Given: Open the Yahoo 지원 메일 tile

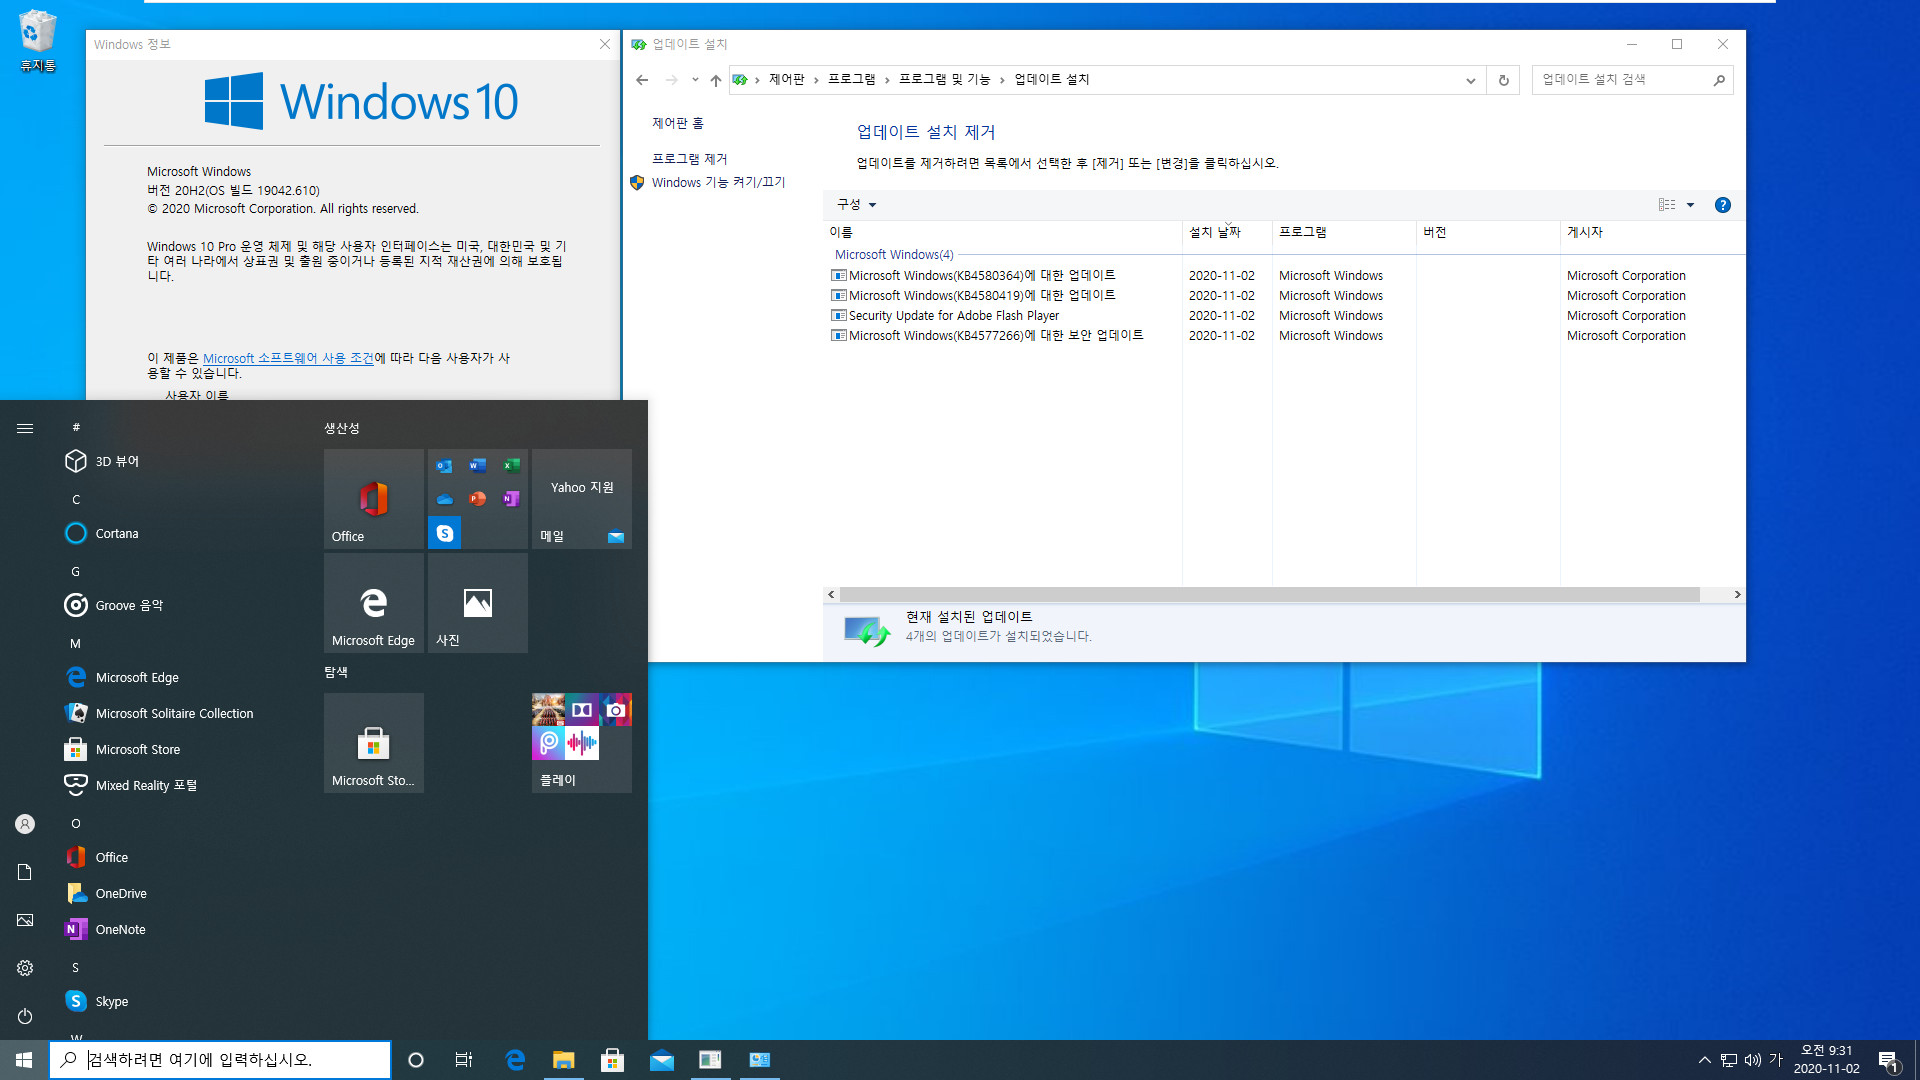Looking at the screenshot, I should [582, 499].
